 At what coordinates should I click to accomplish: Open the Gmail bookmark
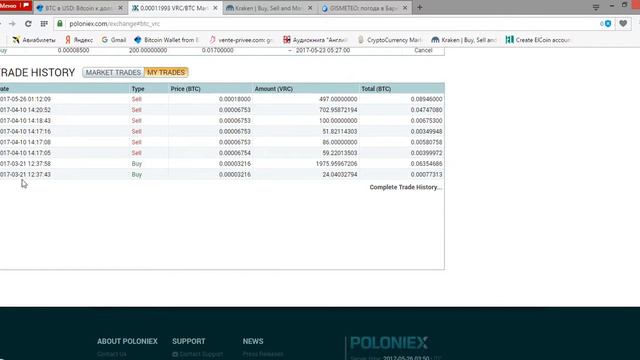click(113, 40)
